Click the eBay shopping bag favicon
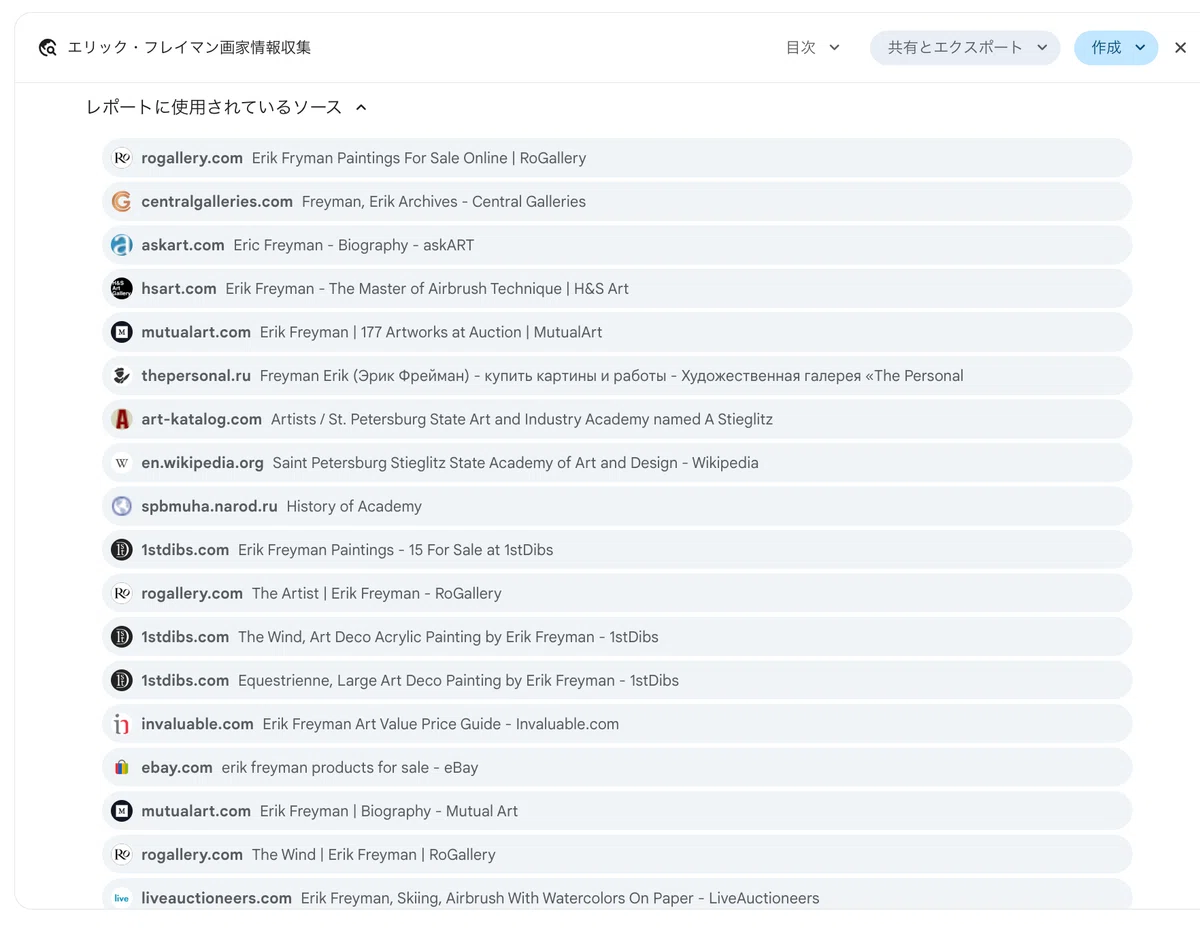This screenshot has width=1200, height=951. 122,768
